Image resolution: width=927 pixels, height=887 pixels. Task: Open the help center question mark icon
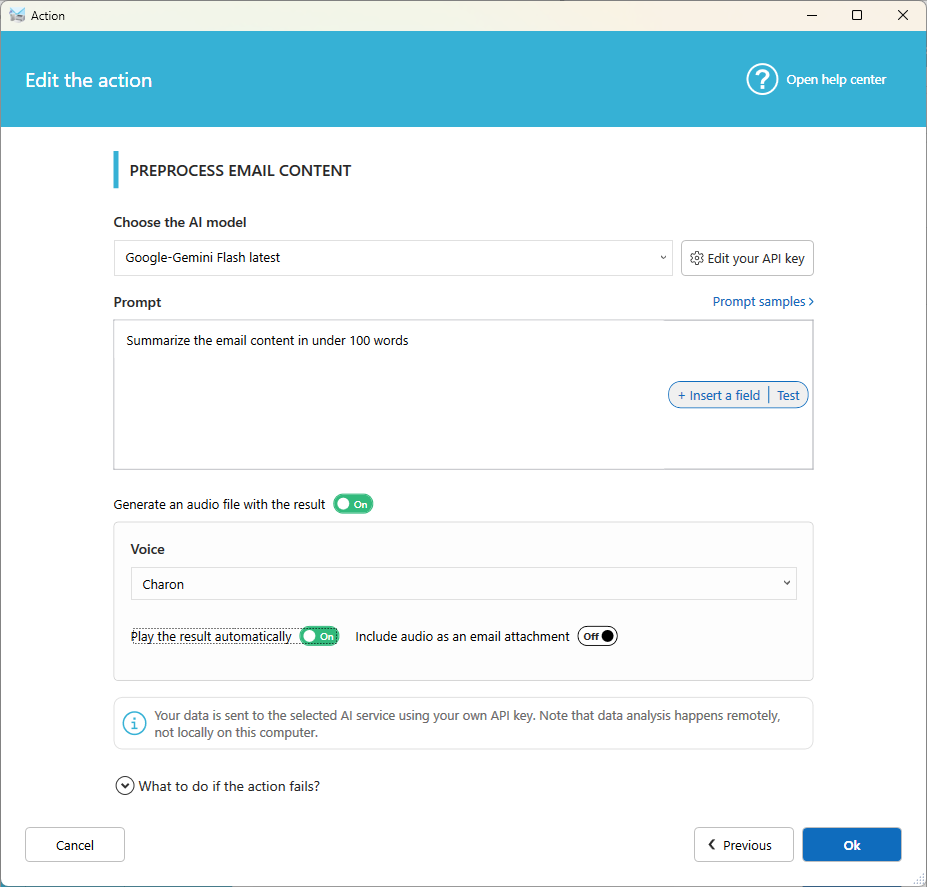pyautogui.click(x=761, y=79)
